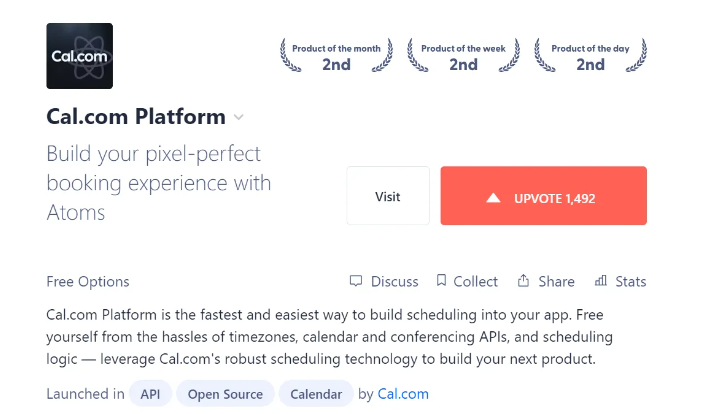Open the Share option label
Image resolution: width=714 pixels, height=414 pixels.
(x=556, y=281)
